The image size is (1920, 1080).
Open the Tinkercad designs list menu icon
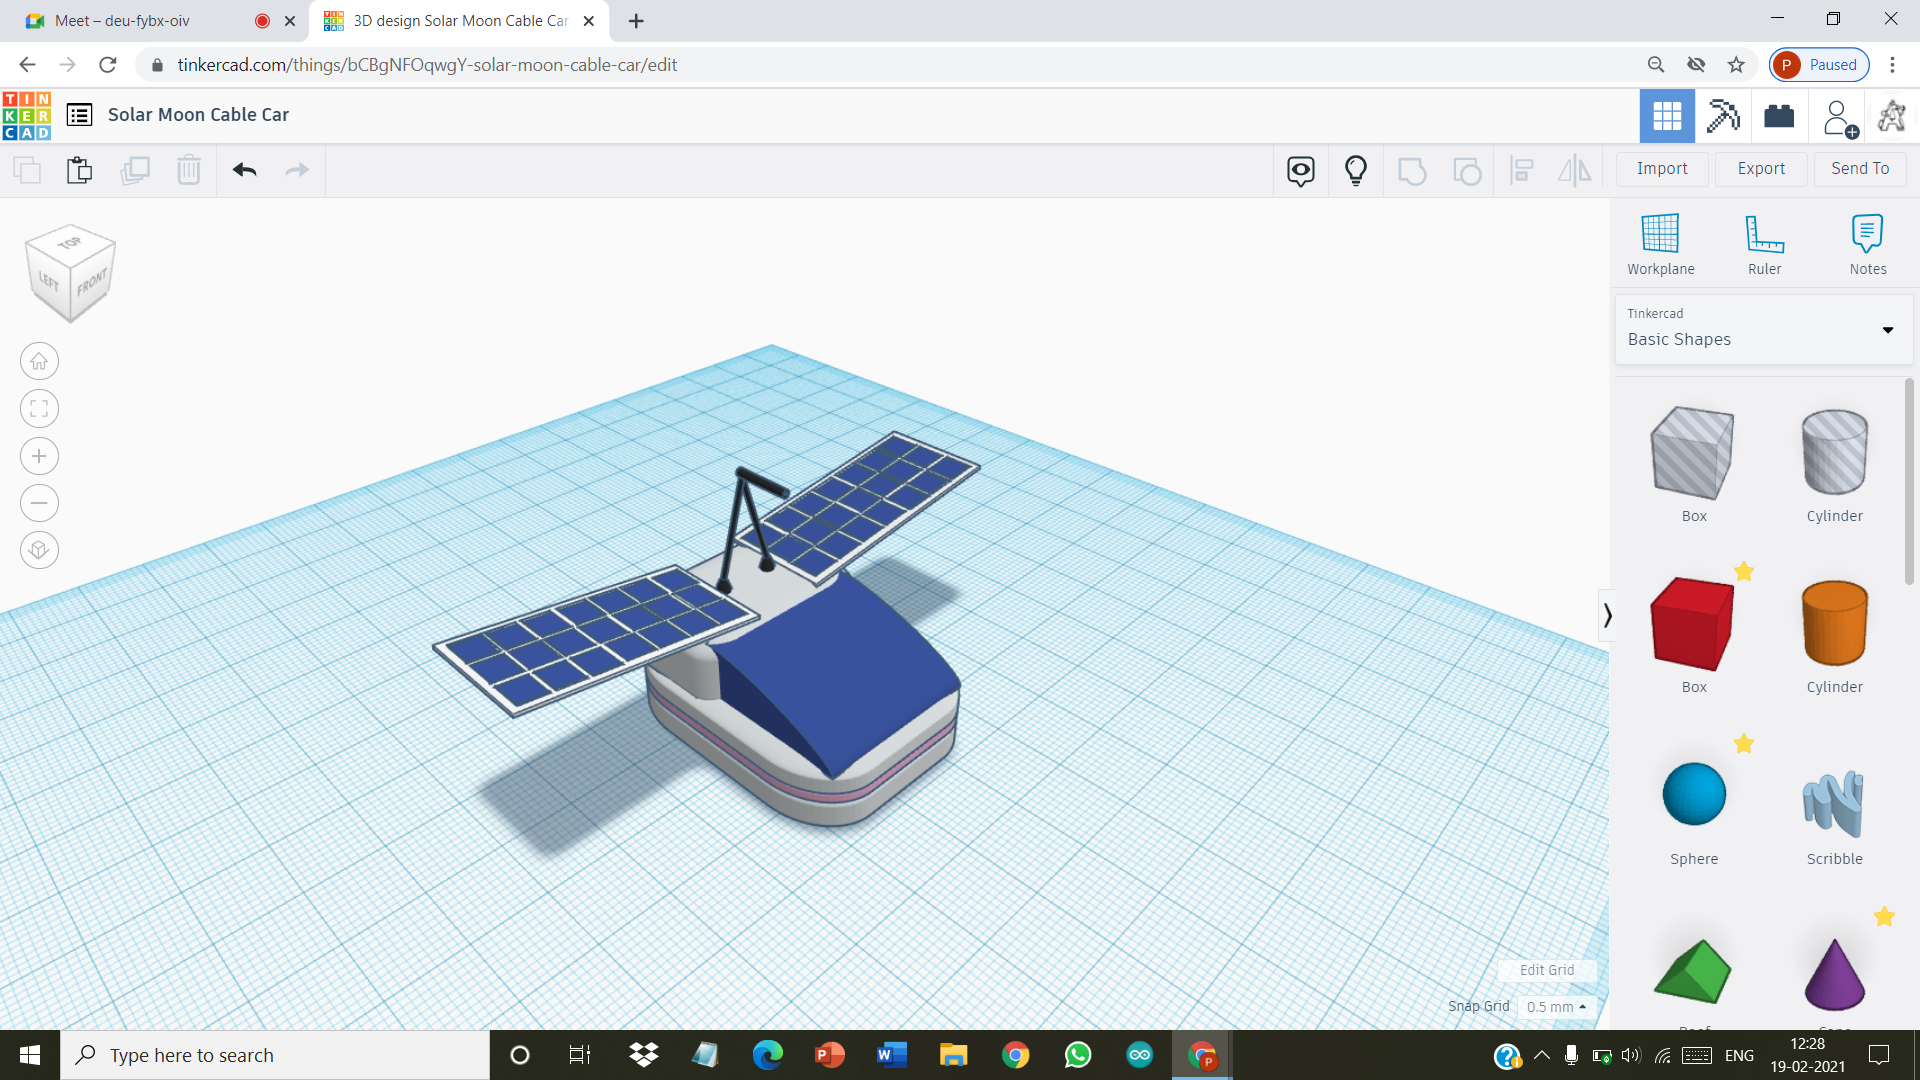pyautogui.click(x=77, y=115)
